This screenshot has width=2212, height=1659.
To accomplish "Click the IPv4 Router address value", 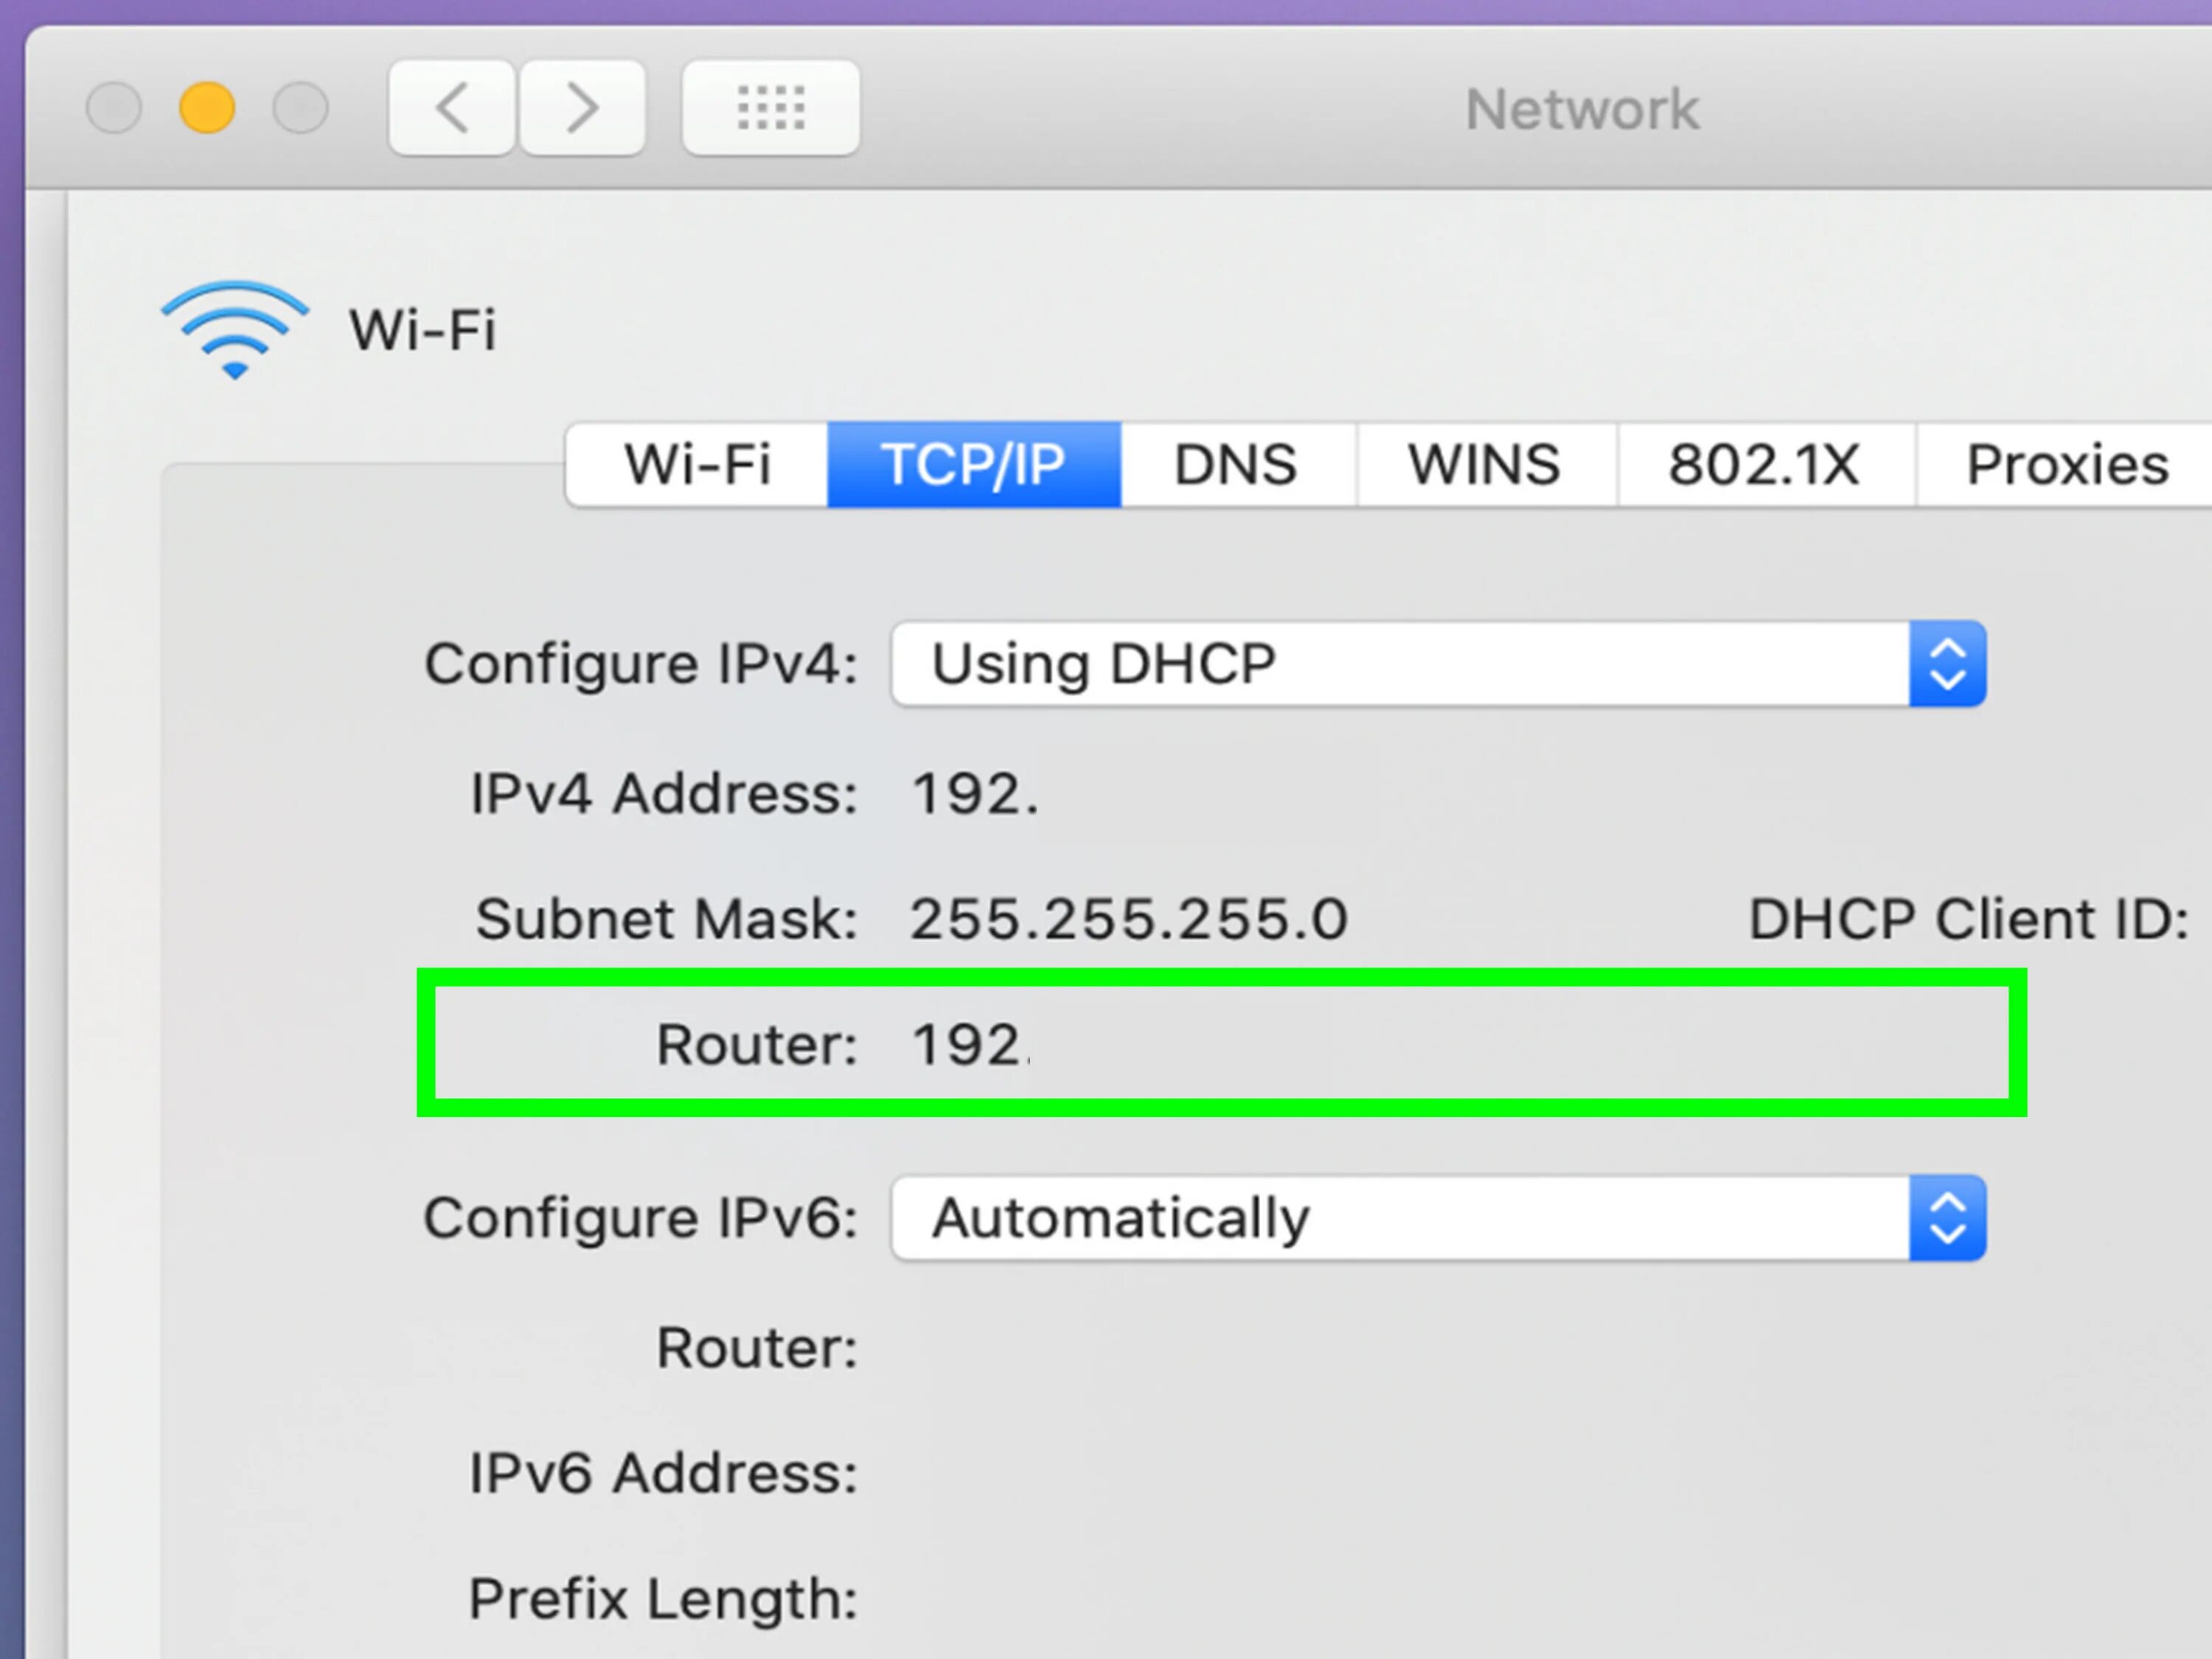I will pos(970,1045).
